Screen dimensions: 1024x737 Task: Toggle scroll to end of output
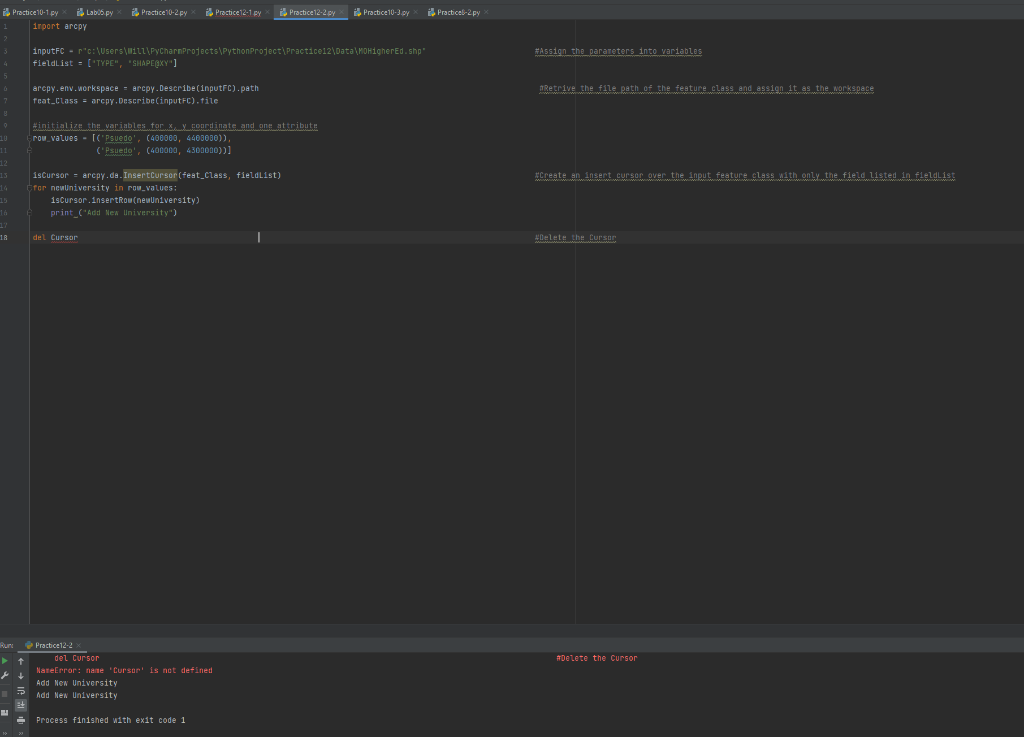point(21,705)
